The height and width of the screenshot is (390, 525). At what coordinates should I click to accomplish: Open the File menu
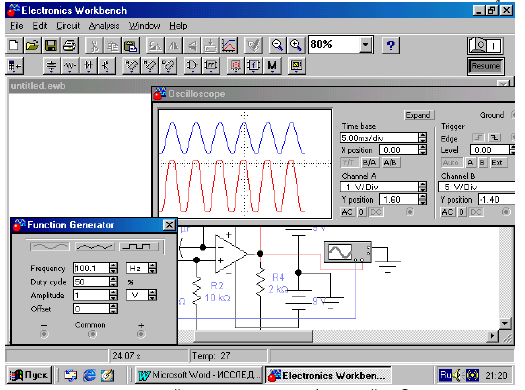pyautogui.click(x=17, y=26)
